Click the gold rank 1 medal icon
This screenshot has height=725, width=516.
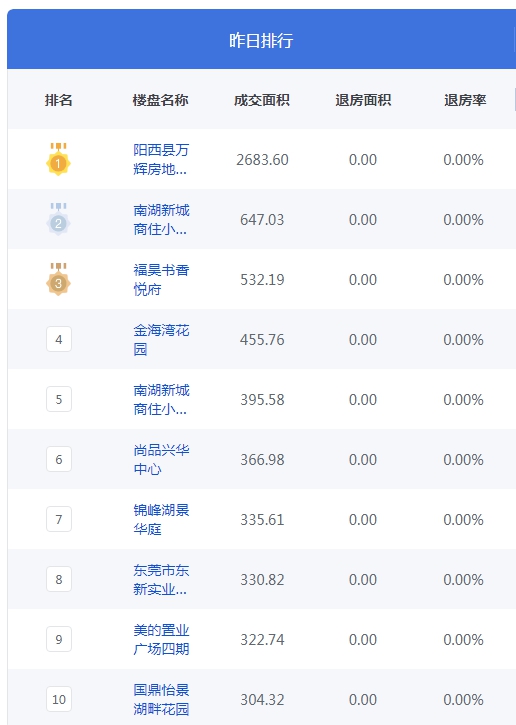(x=58, y=159)
